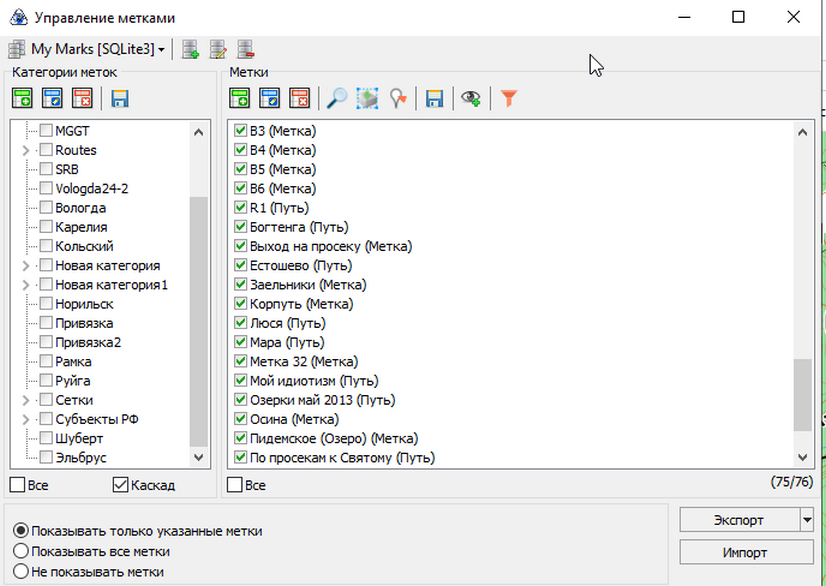Click the orange filter marks icon
Screen dimensions: 826x586
[x=509, y=98]
